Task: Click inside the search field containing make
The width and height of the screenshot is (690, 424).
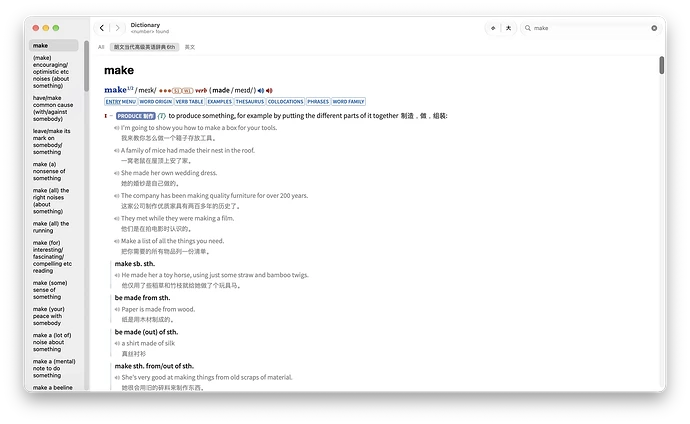Action: [x=591, y=28]
